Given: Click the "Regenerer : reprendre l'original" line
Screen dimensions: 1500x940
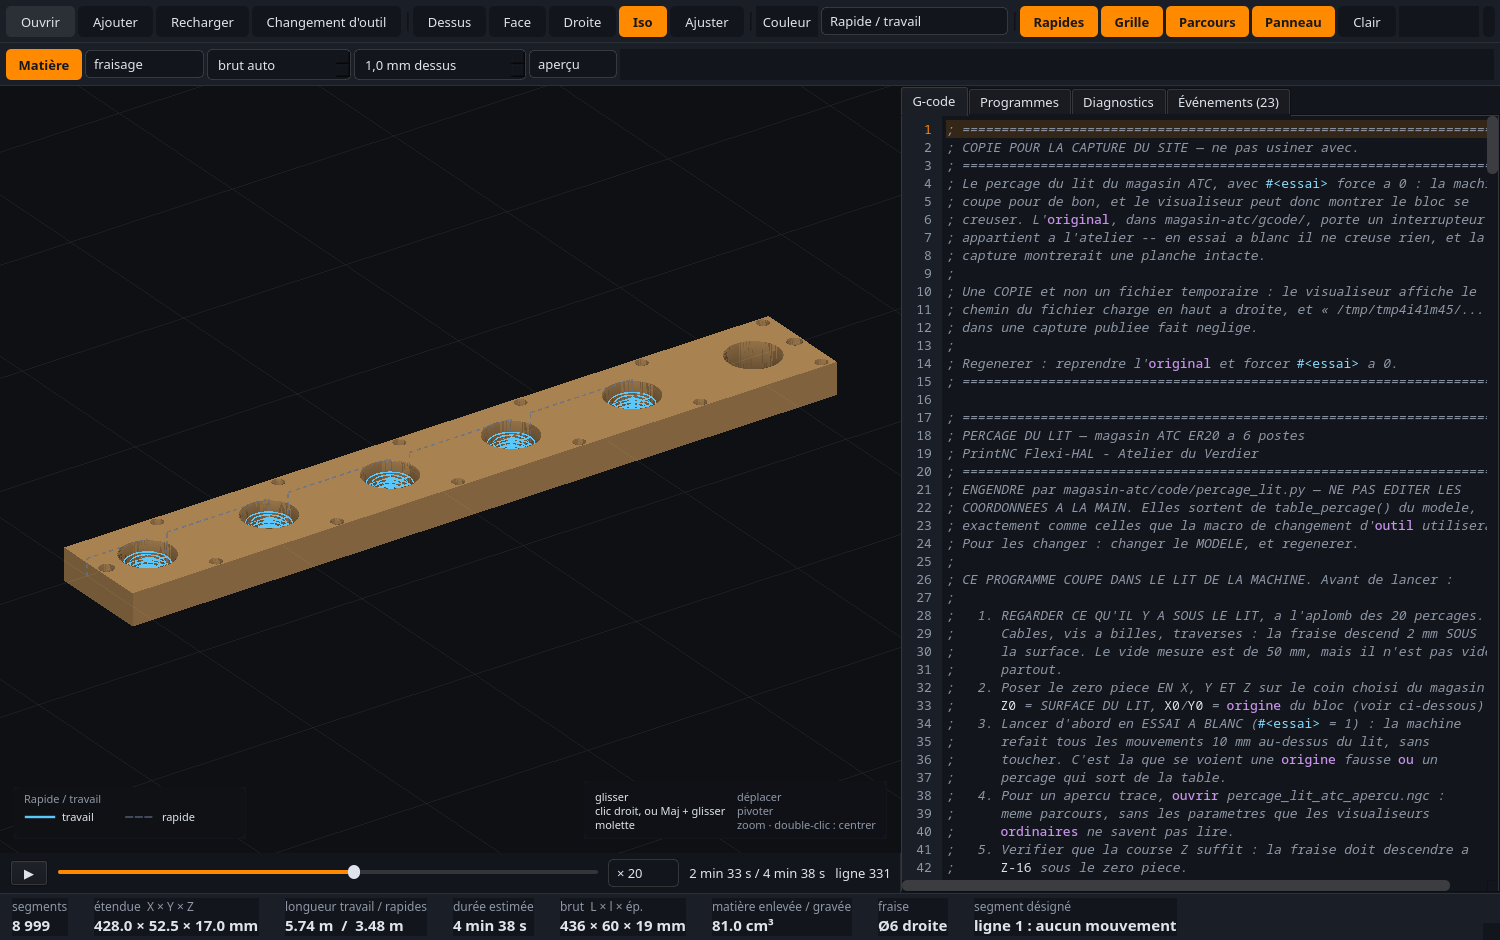Looking at the screenshot, I should 1172,364.
